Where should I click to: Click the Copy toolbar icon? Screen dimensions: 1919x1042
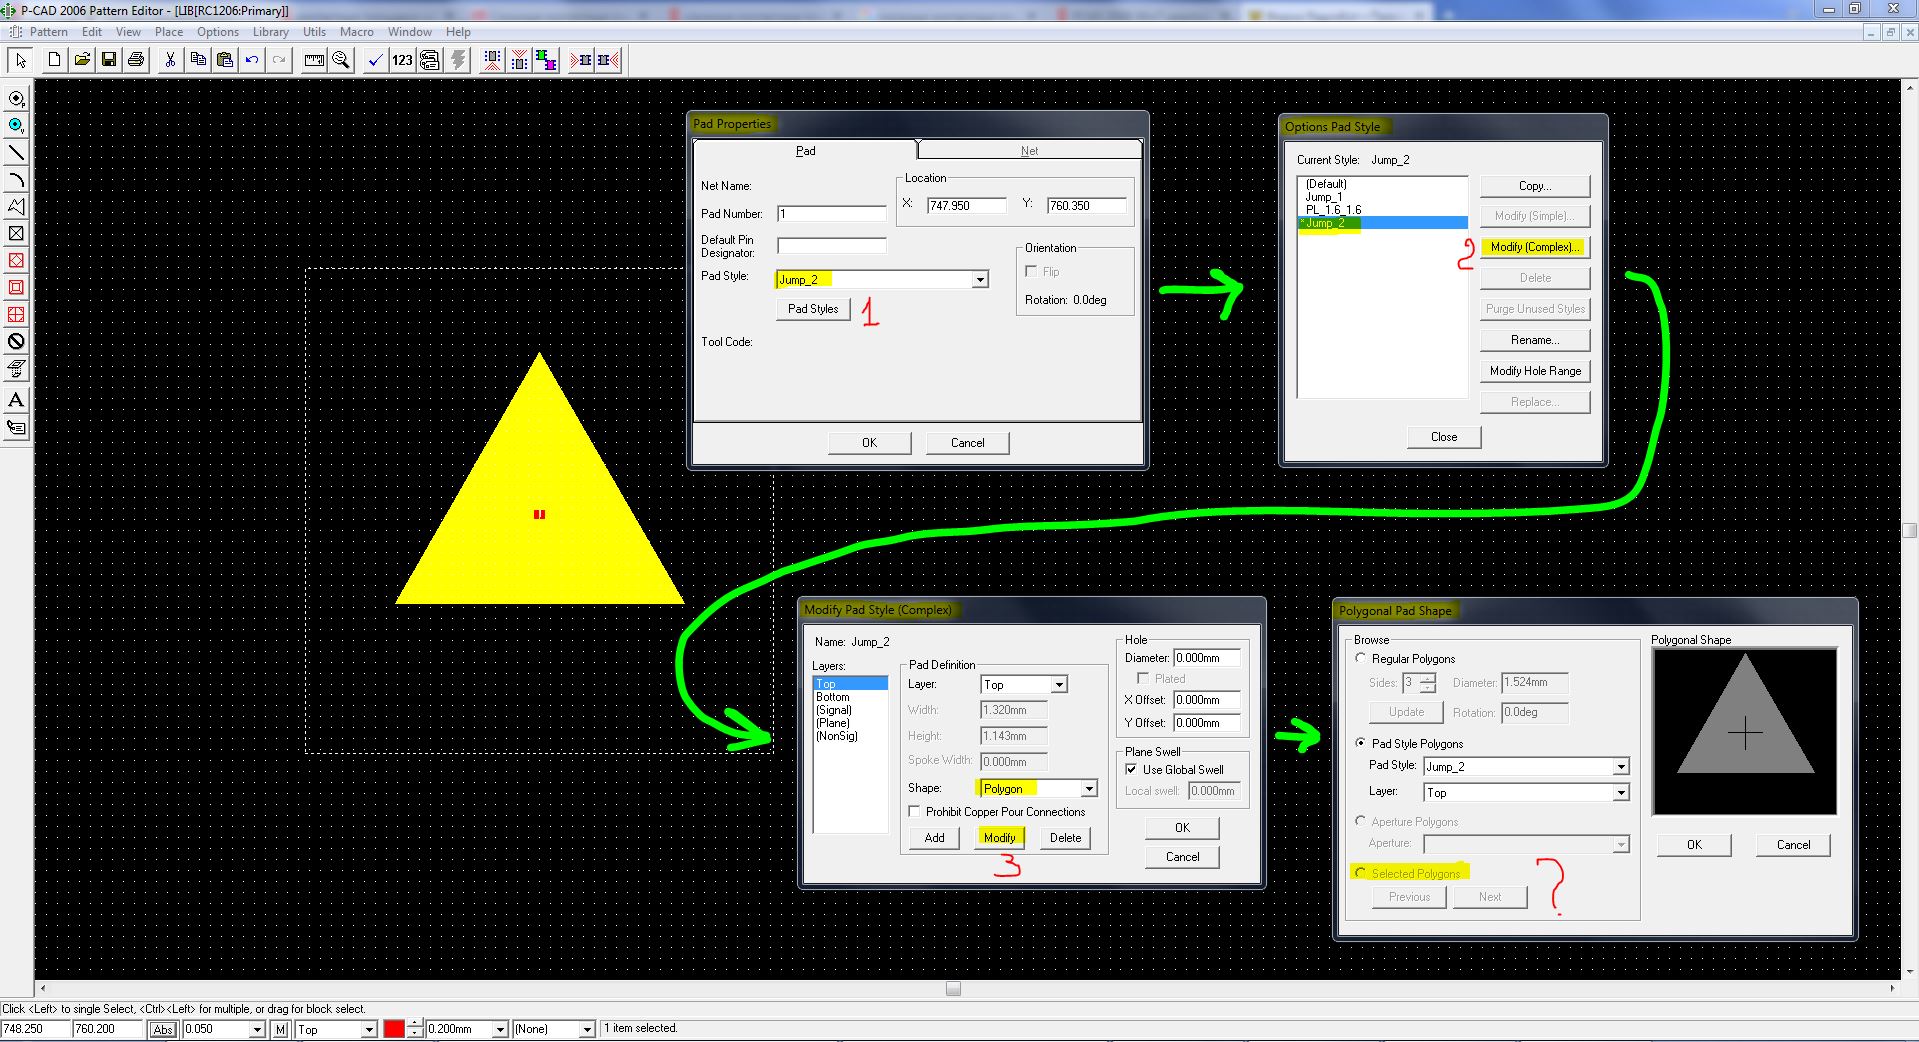click(198, 60)
